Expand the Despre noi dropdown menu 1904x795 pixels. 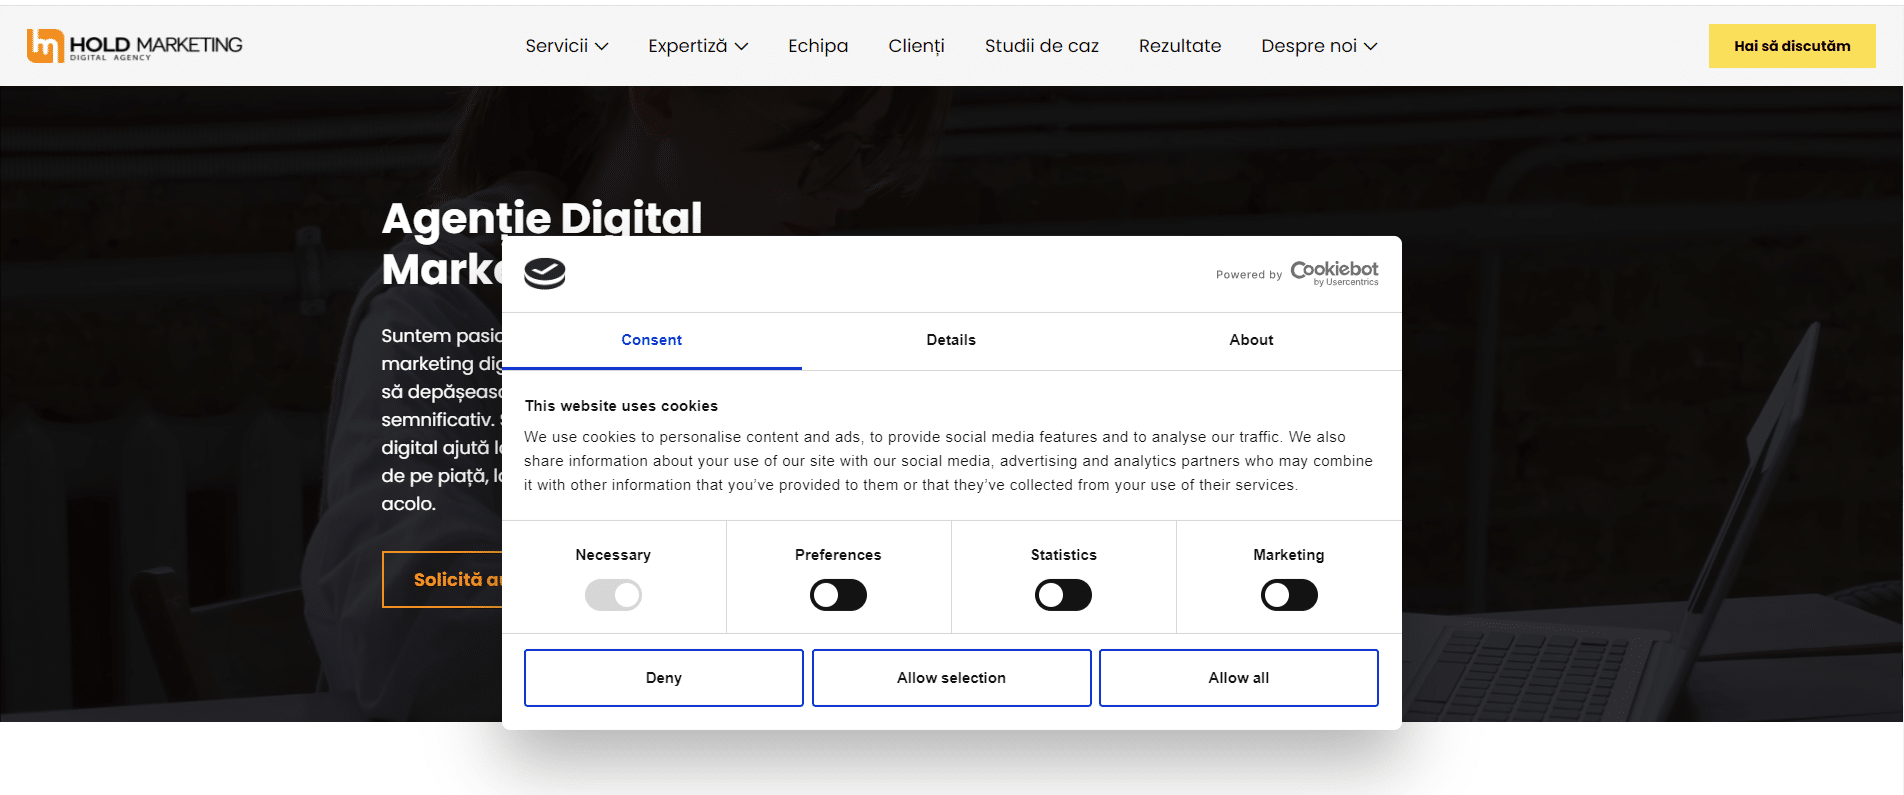(1319, 46)
